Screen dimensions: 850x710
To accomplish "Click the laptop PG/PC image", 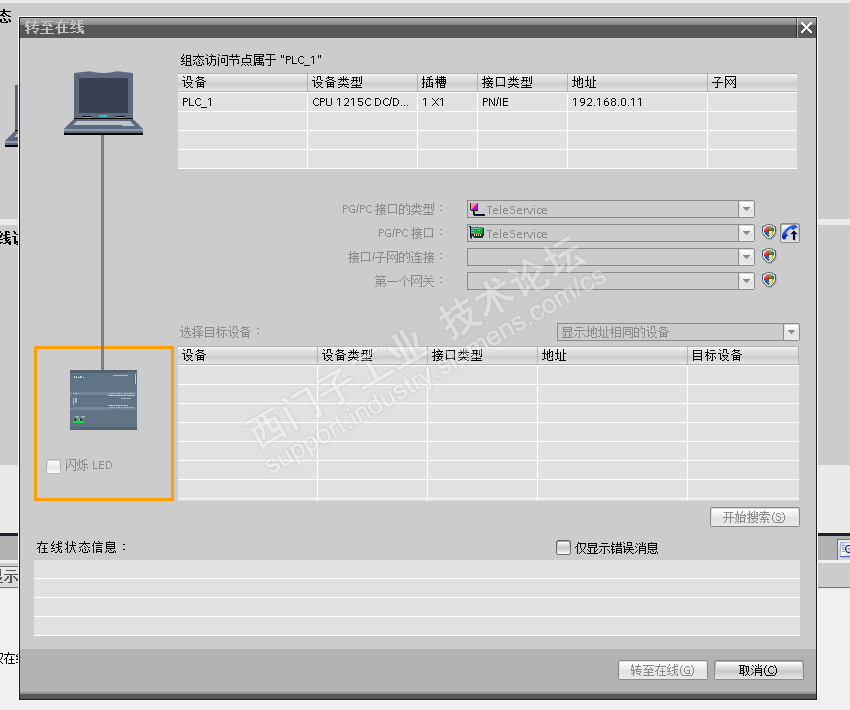I will point(103,103).
